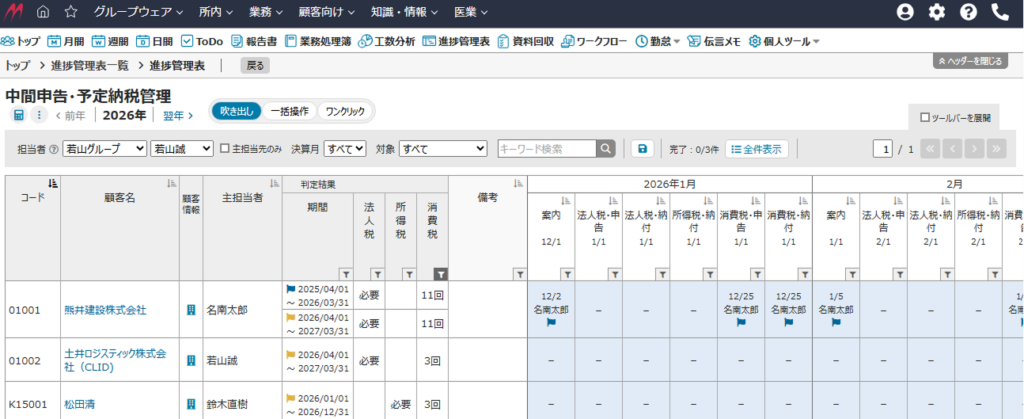Click the search magnifier icon
This screenshot has height=419, width=1024.
pos(605,148)
